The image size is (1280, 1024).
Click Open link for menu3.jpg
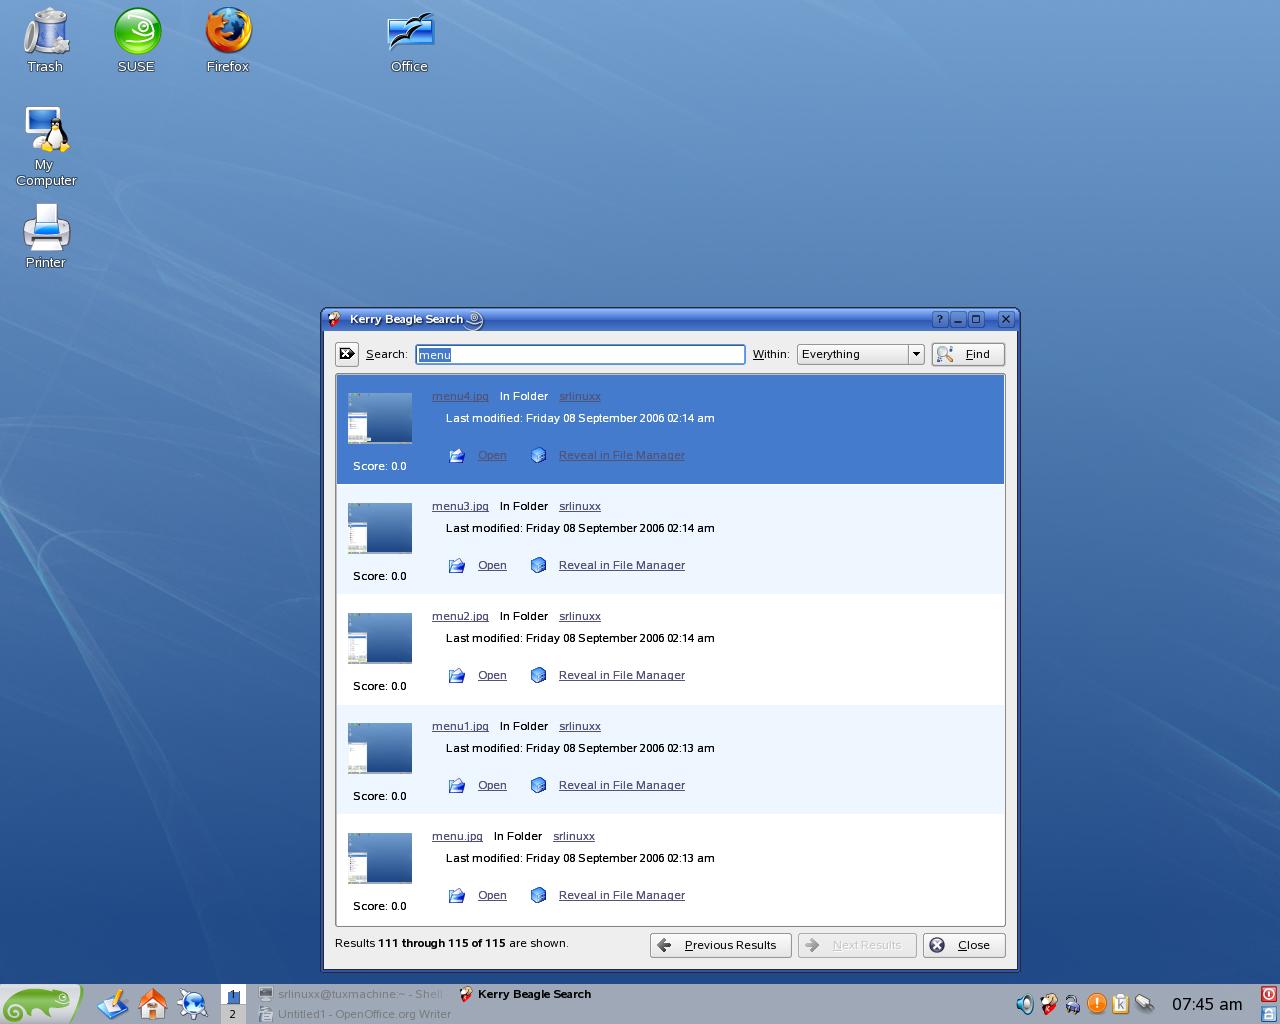[x=492, y=565]
